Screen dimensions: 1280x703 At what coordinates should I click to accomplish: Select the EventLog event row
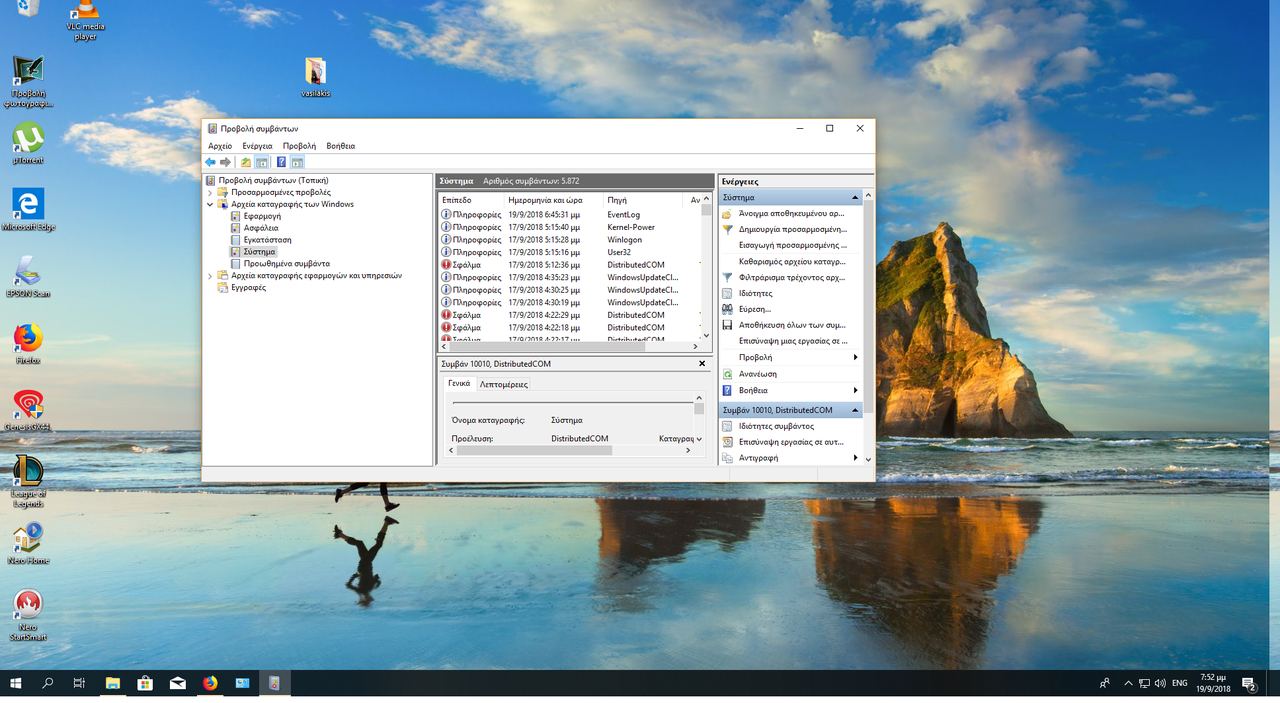[570, 214]
